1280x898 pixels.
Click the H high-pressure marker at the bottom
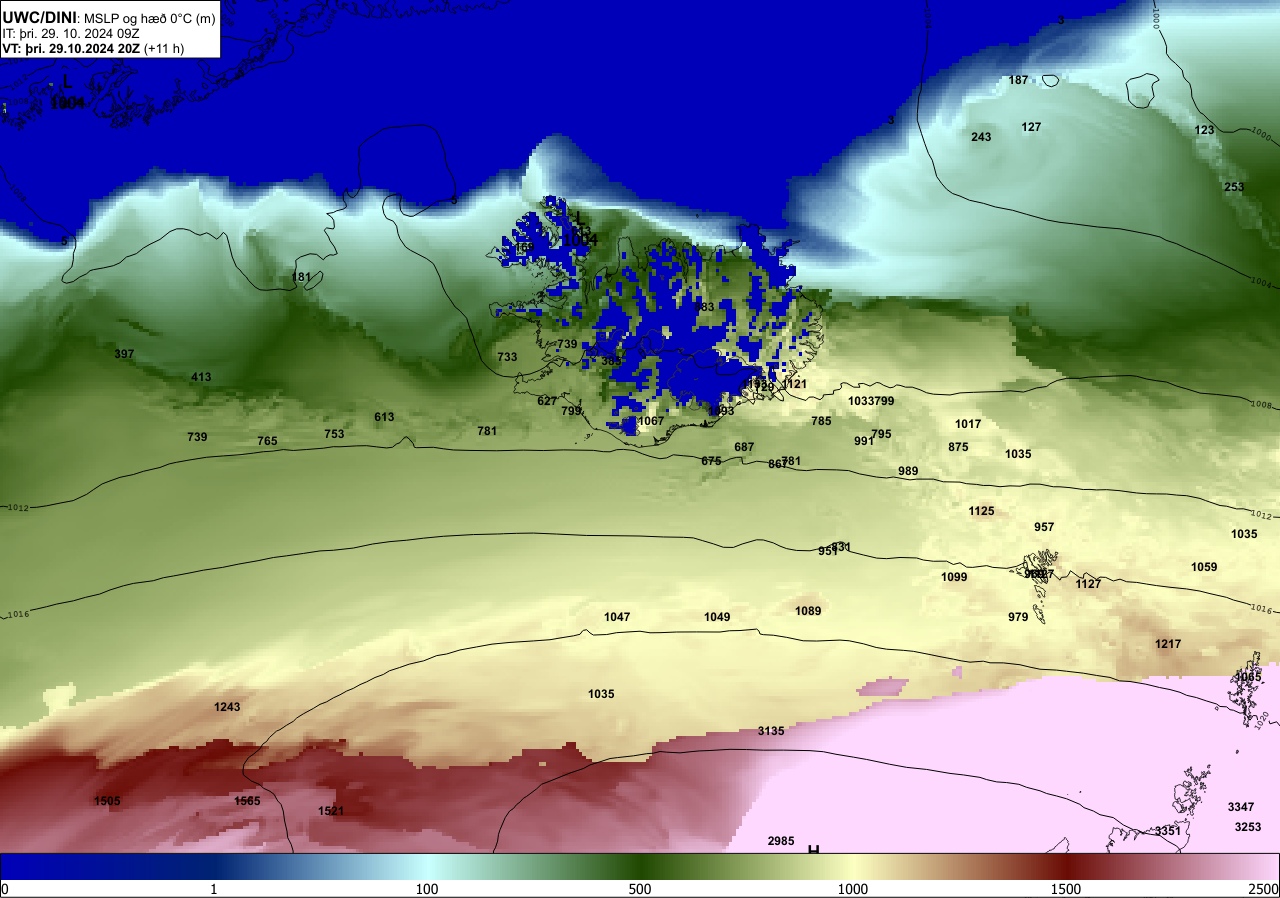click(814, 849)
